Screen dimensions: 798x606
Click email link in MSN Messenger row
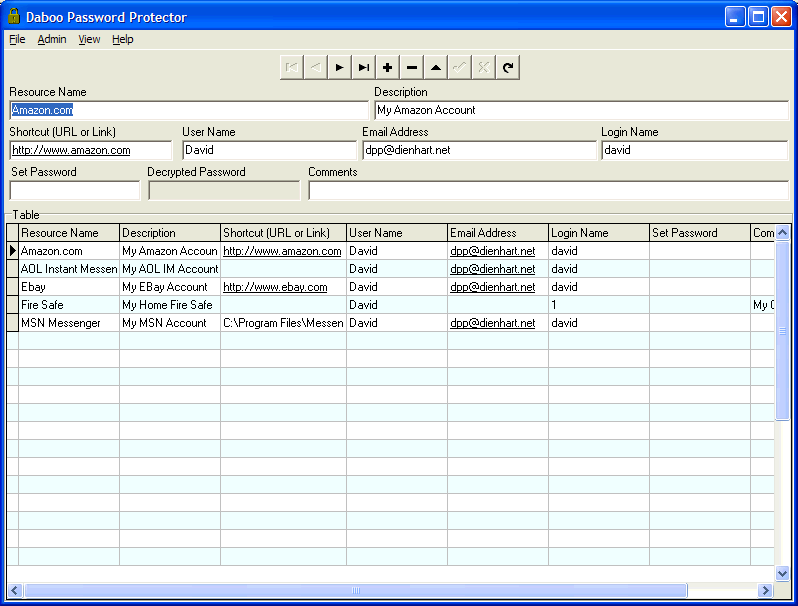[x=492, y=323]
